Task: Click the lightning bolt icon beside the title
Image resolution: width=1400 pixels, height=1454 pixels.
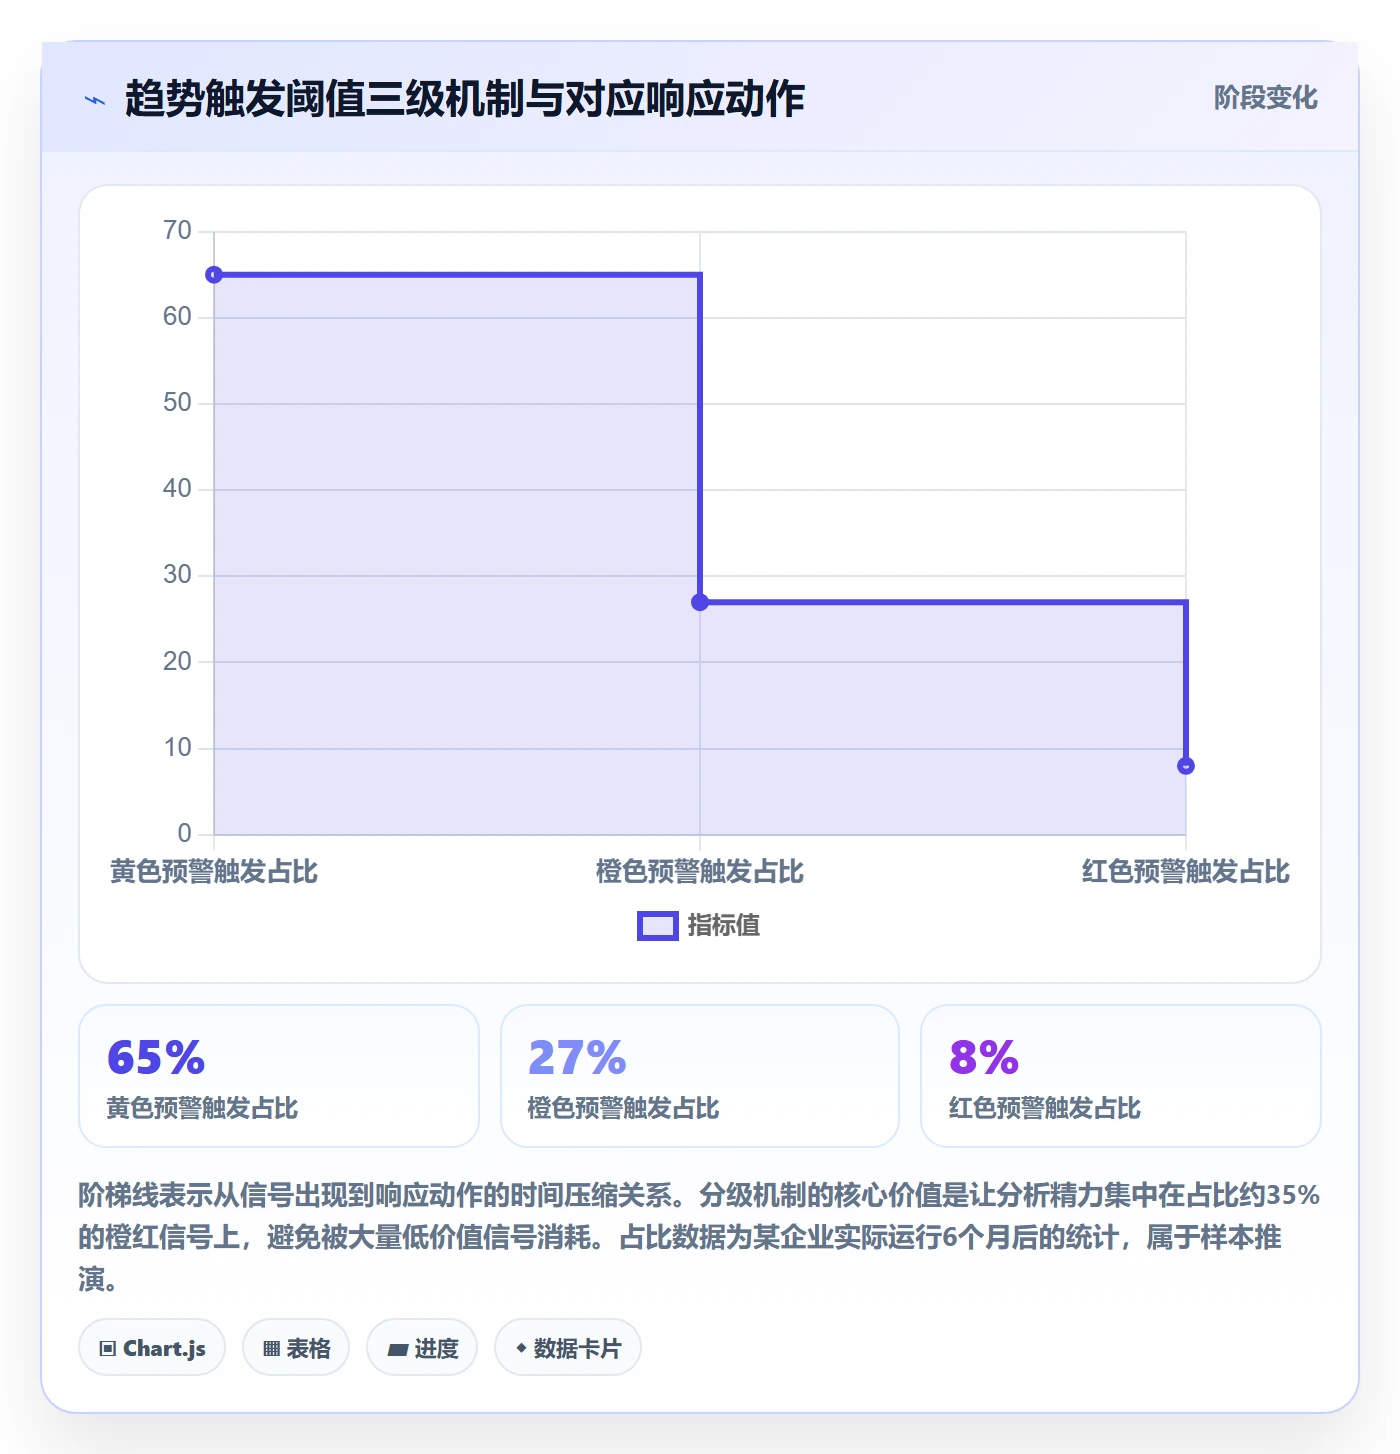Action: click(95, 100)
